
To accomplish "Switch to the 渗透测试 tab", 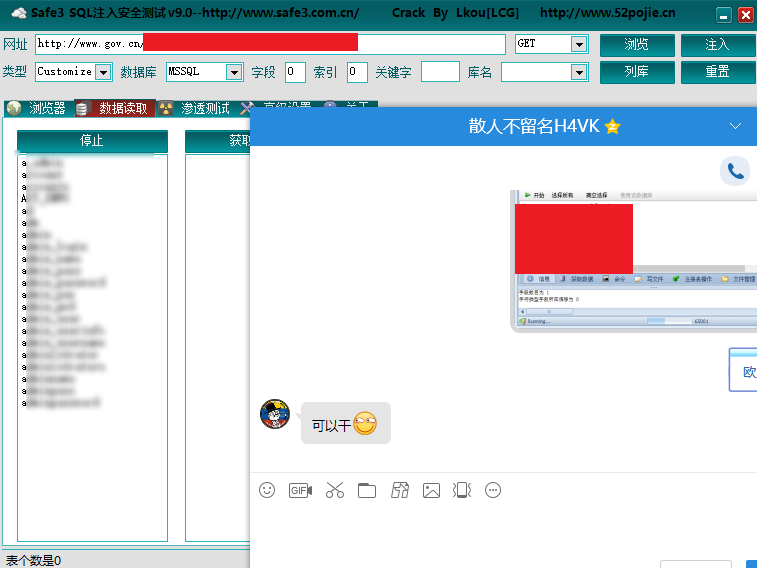I will pyautogui.click(x=196, y=108).
